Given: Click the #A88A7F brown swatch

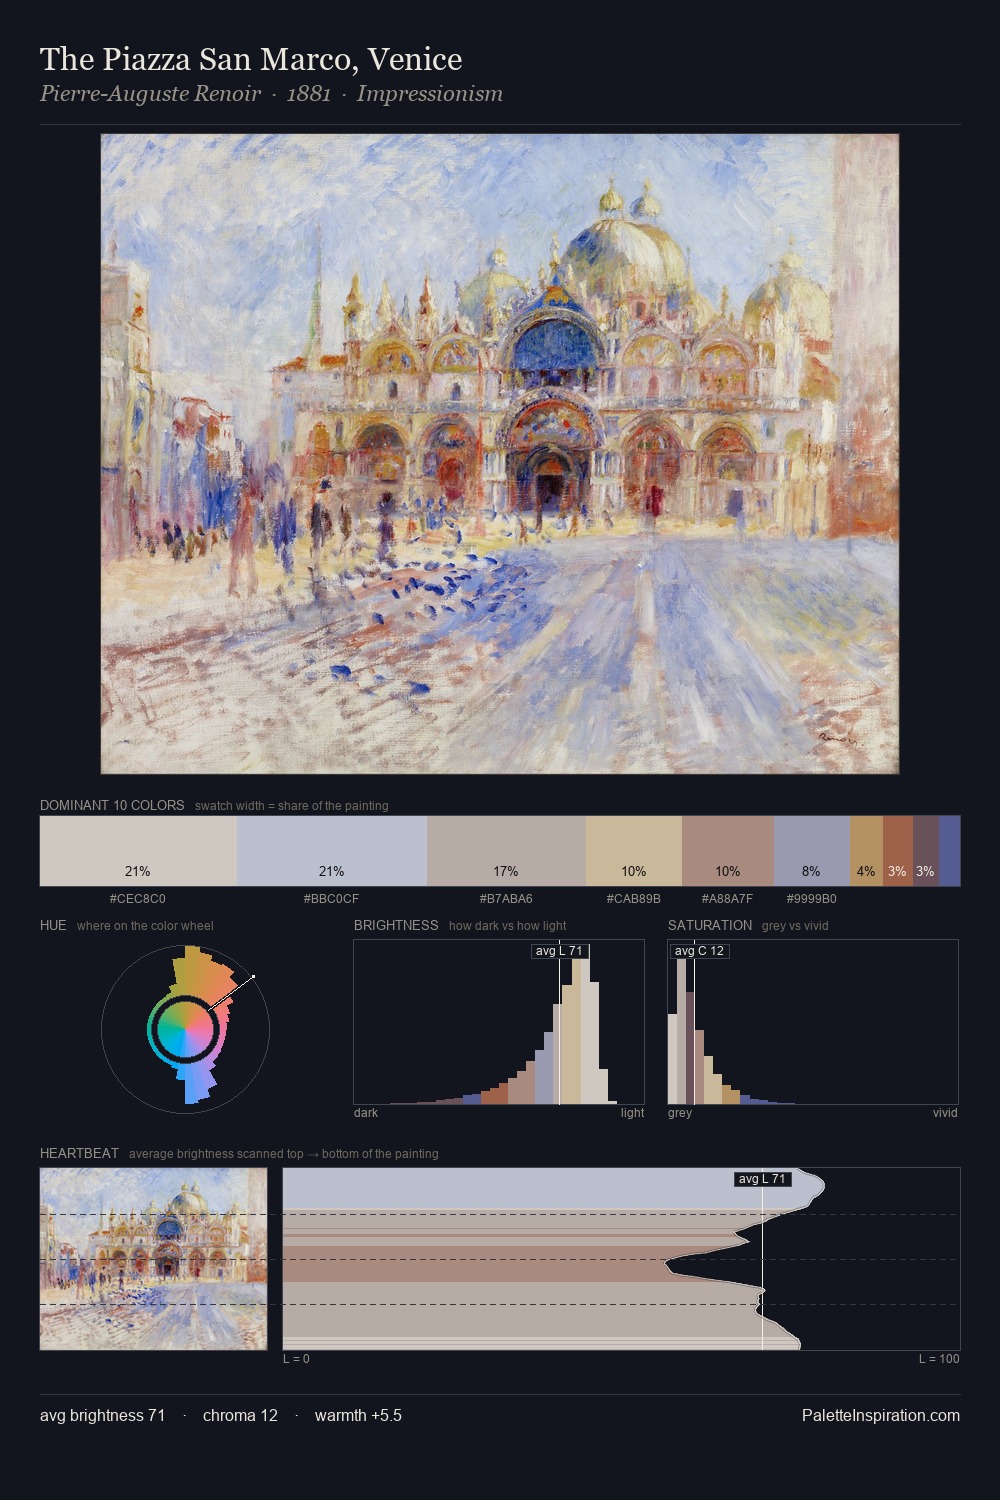Looking at the screenshot, I should (x=728, y=851).
